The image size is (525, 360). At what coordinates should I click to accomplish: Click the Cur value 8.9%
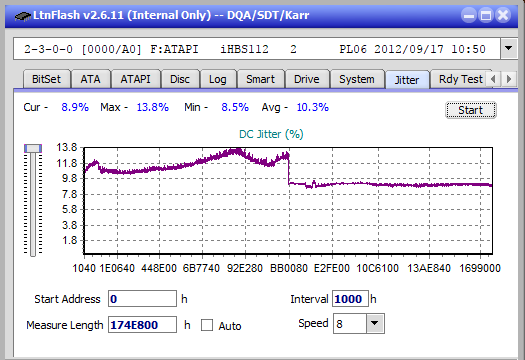tap(75, 107)
